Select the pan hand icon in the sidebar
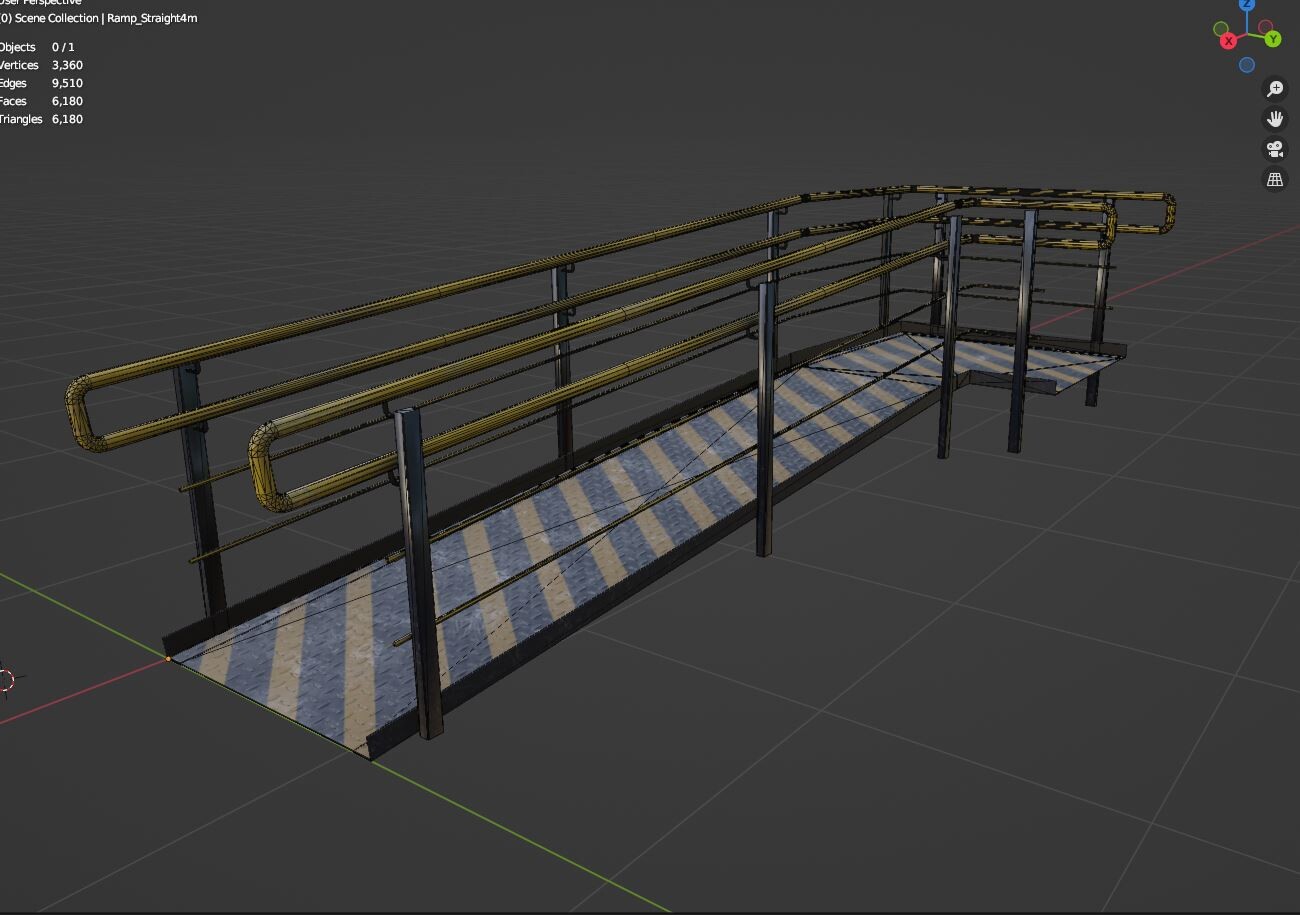The width and height of the screenshot is (1300, 915). tap(1275, 118)
